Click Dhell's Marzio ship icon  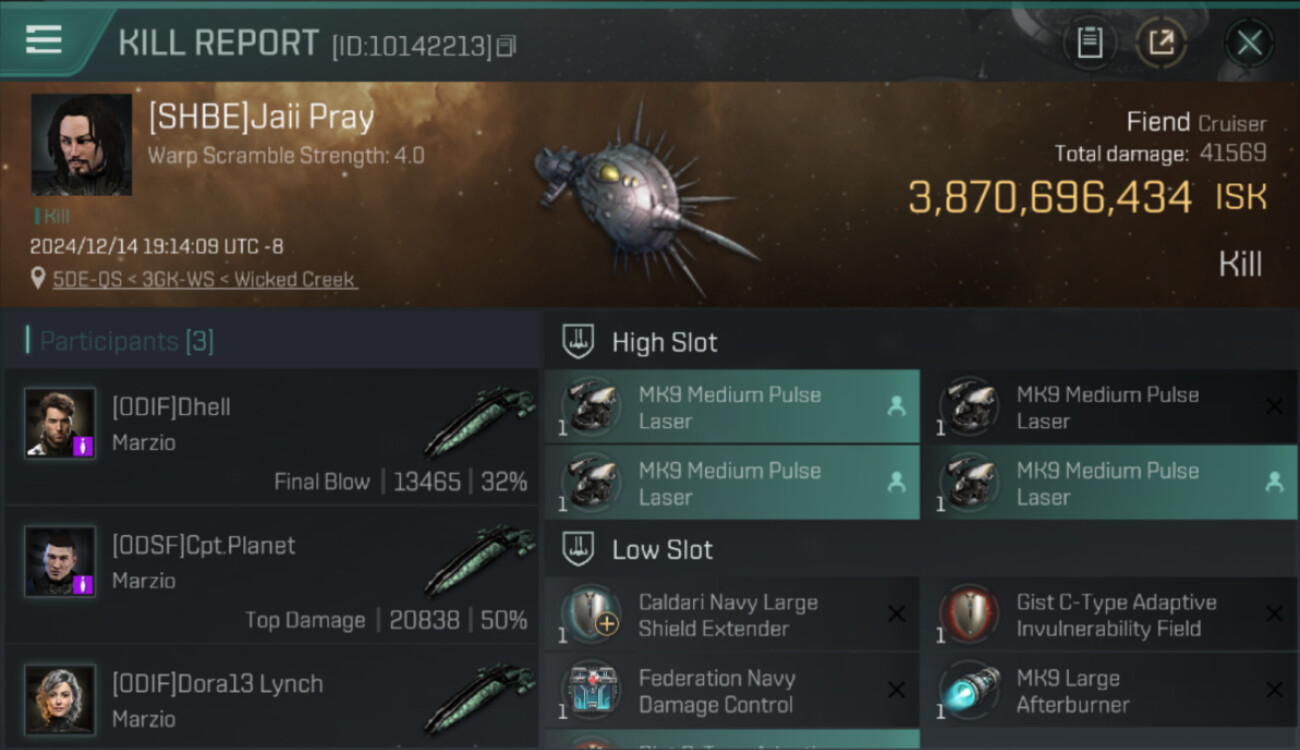[479, 423]
